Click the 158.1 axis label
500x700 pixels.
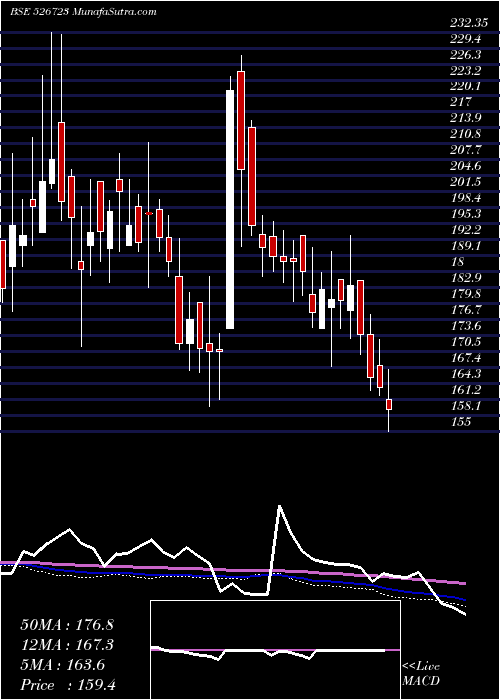coord(465,405)
